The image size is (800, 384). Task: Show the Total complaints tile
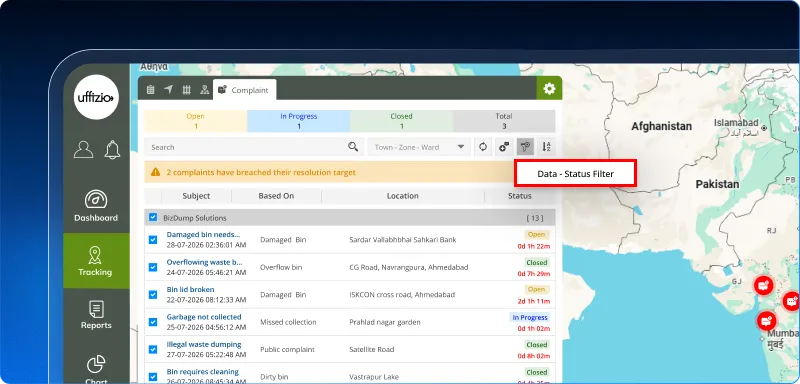tap(504, 121)
